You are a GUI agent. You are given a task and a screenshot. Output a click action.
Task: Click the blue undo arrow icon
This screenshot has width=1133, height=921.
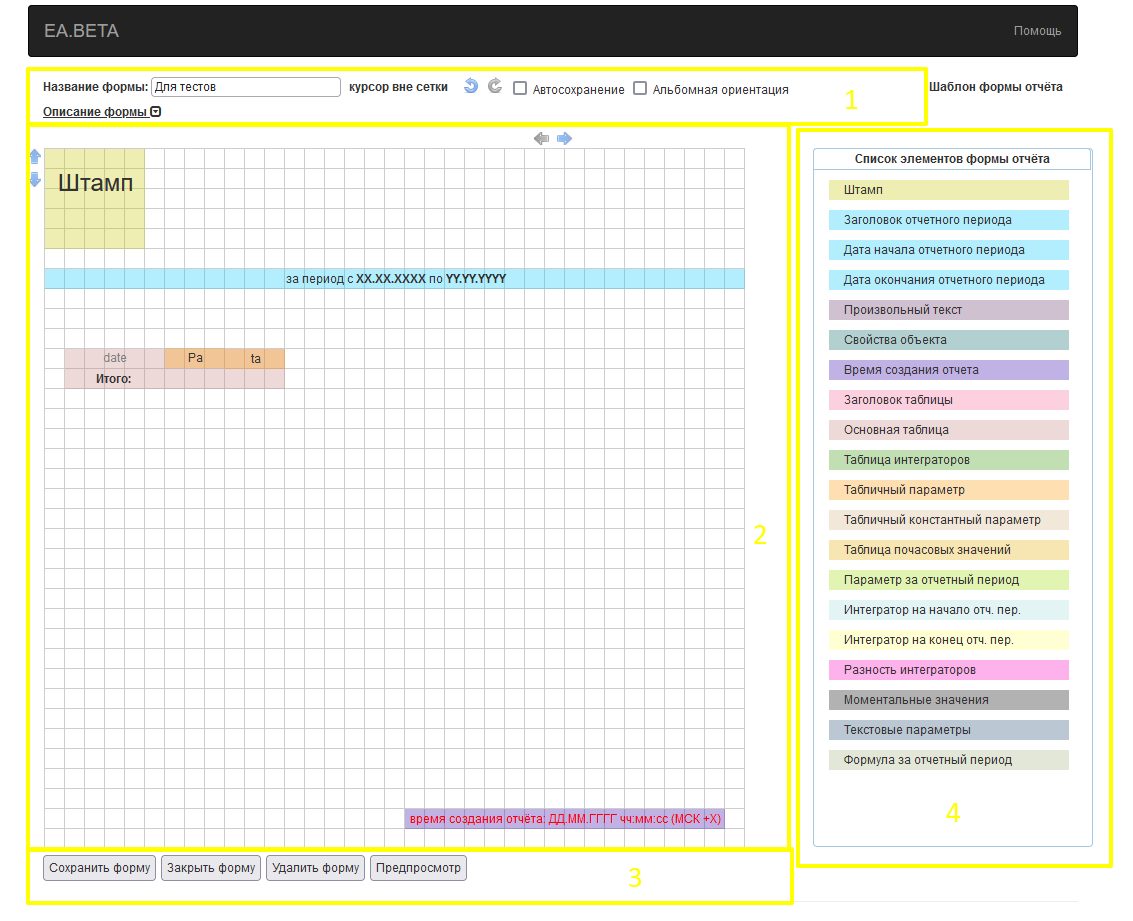pos(471,87)
